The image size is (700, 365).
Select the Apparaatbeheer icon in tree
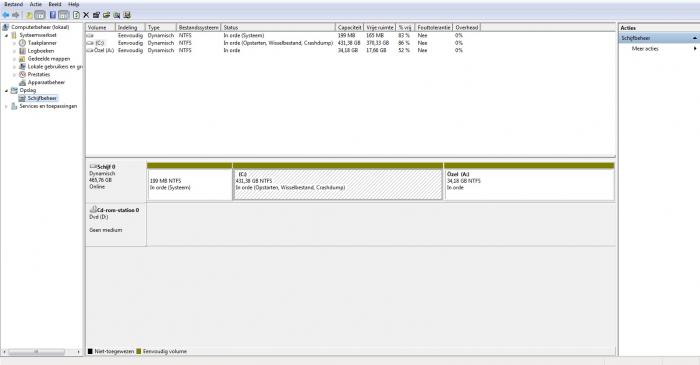pos(22,83)
